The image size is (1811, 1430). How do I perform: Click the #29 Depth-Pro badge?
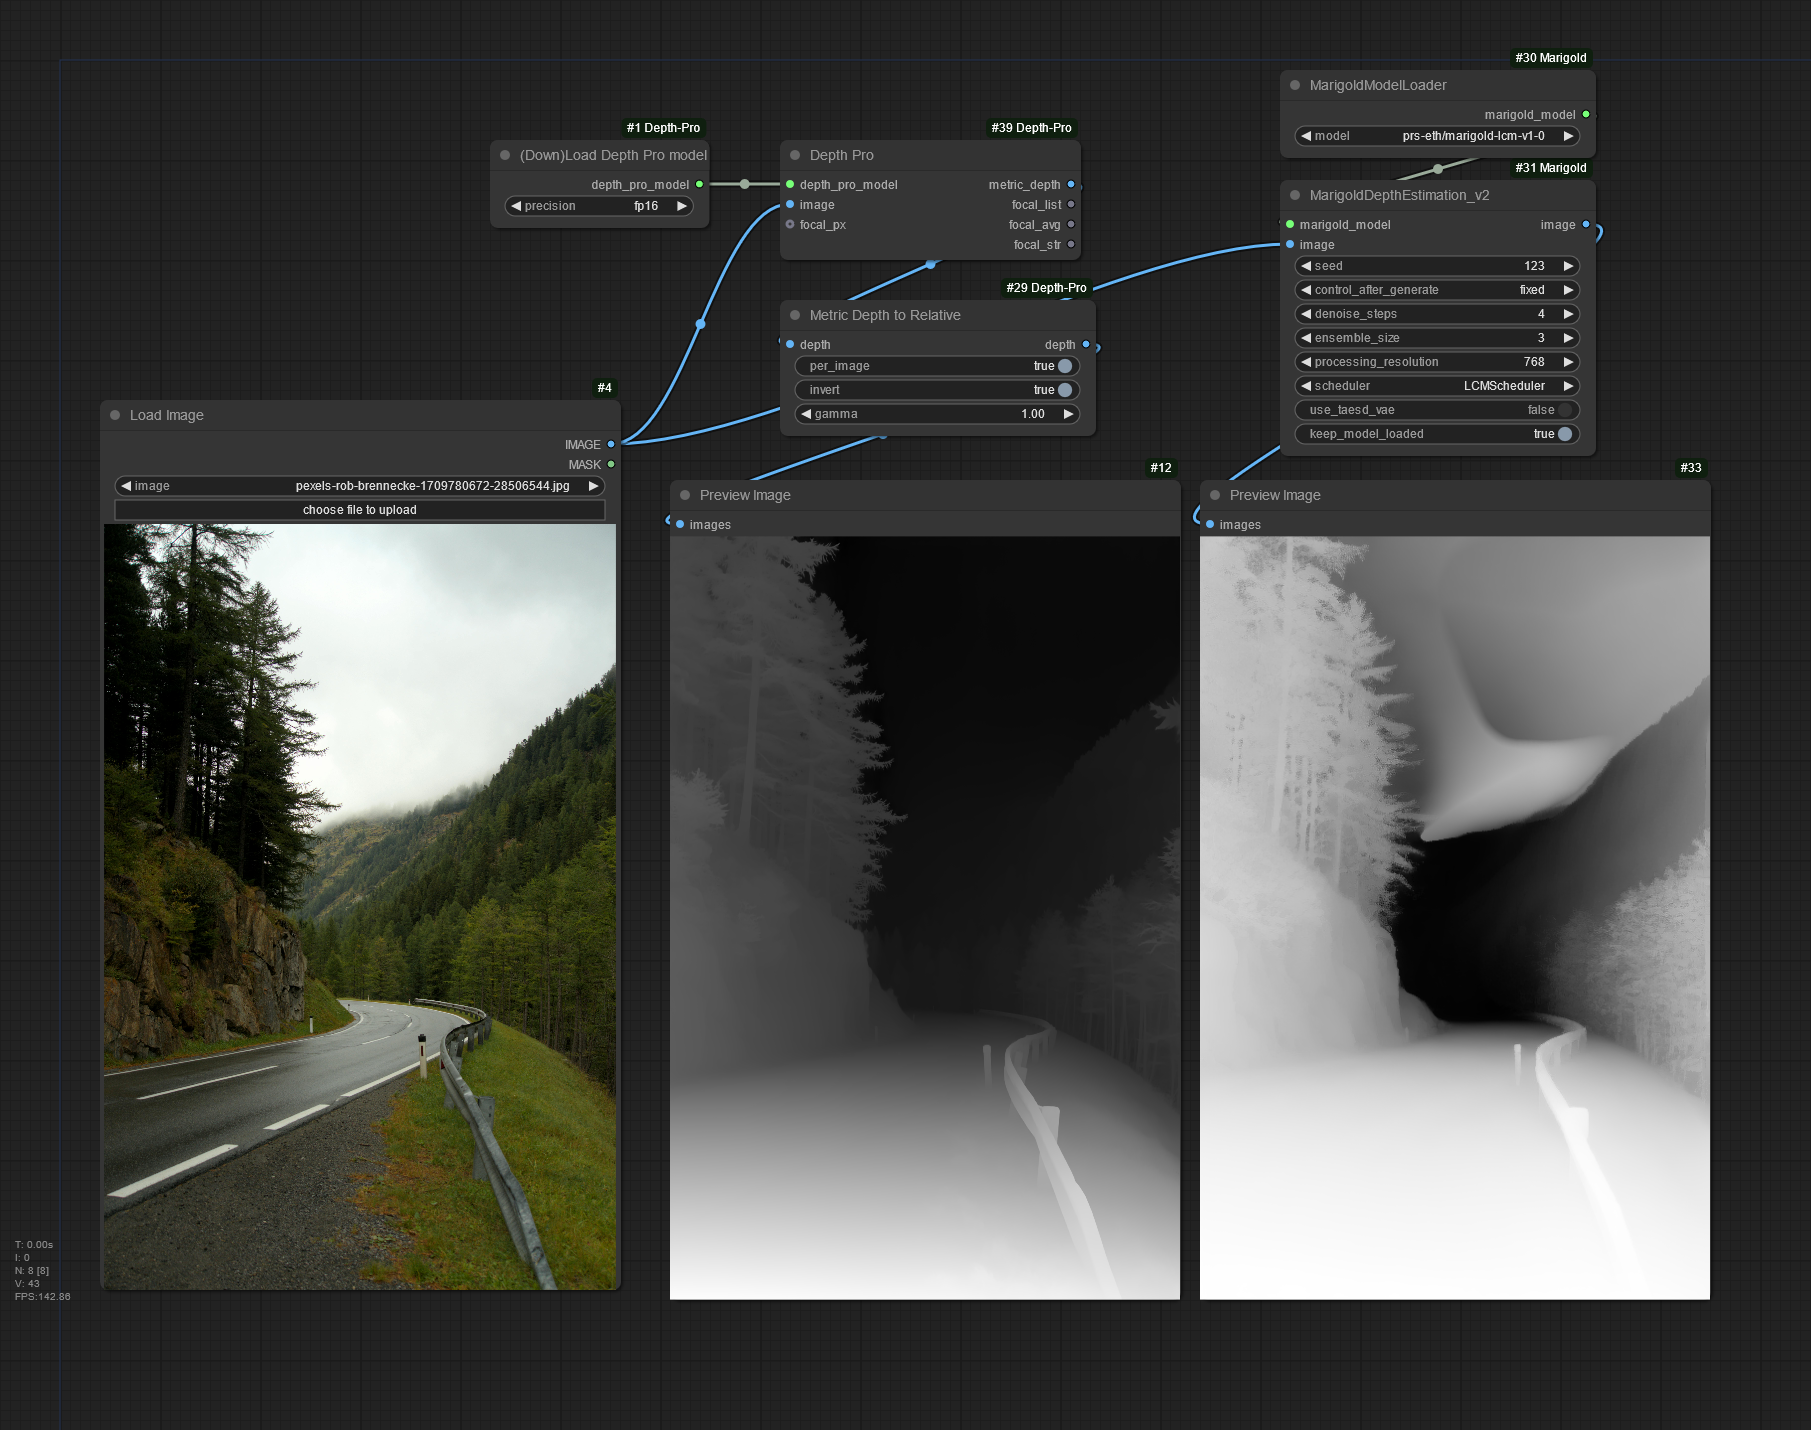click(x=1046, y=288)
